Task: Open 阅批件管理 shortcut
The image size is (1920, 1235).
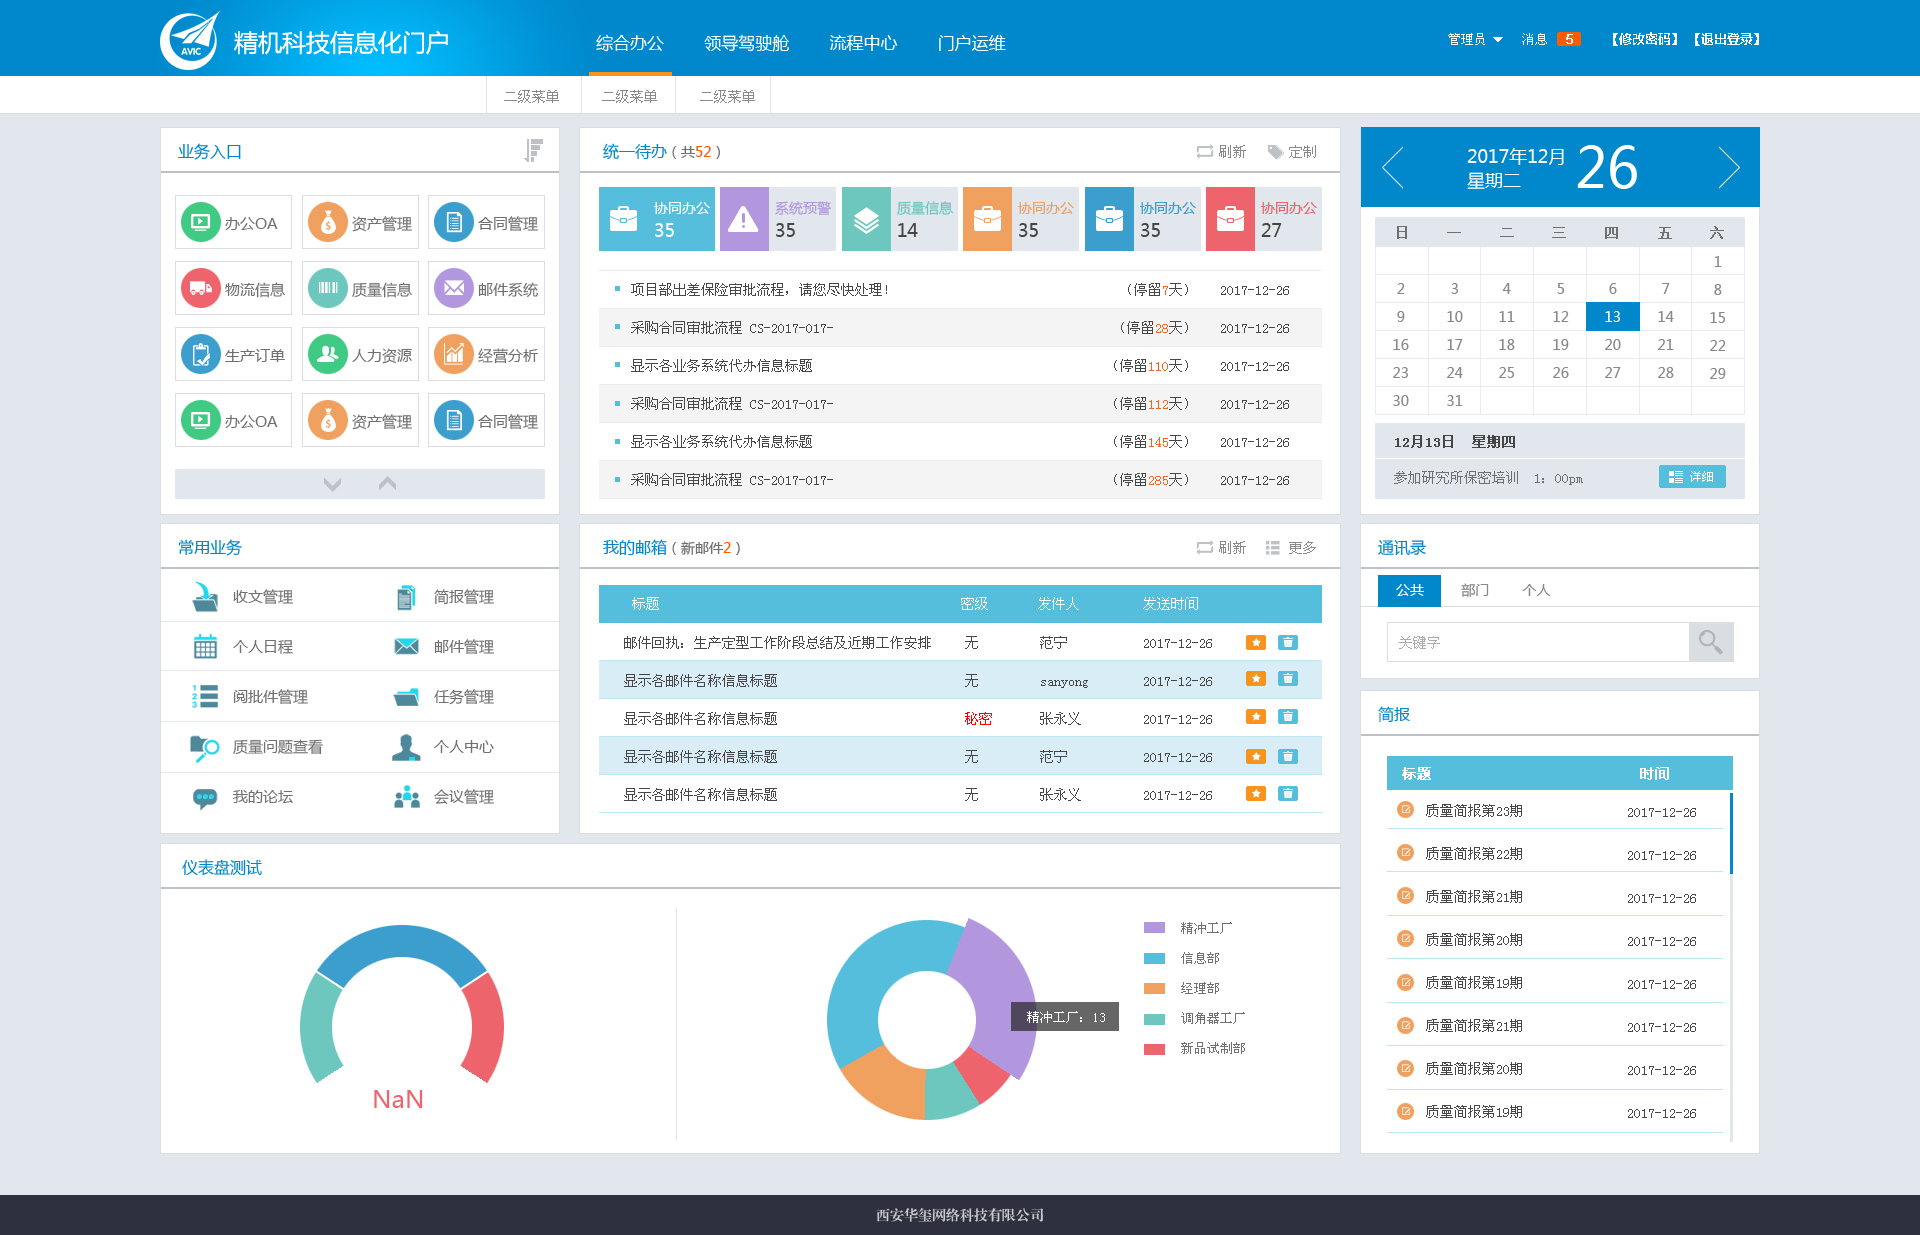Action: [250, 697]
